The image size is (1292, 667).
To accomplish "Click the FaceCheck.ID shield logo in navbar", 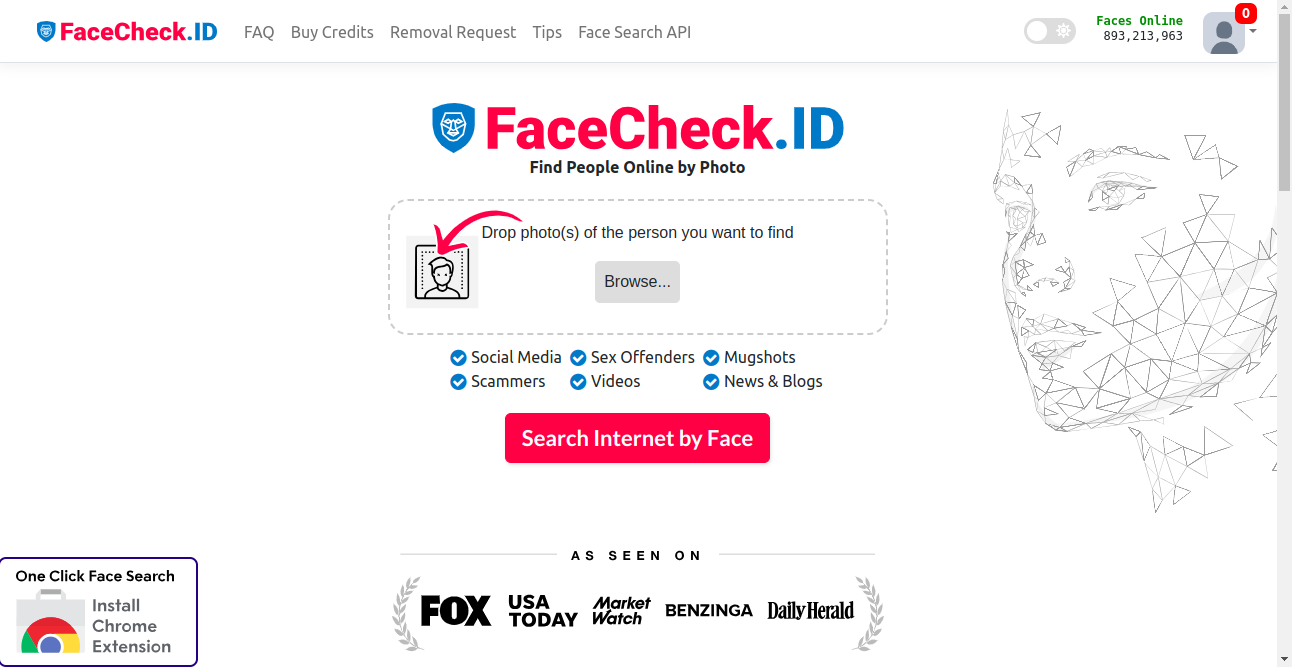I will click(46, 32).
